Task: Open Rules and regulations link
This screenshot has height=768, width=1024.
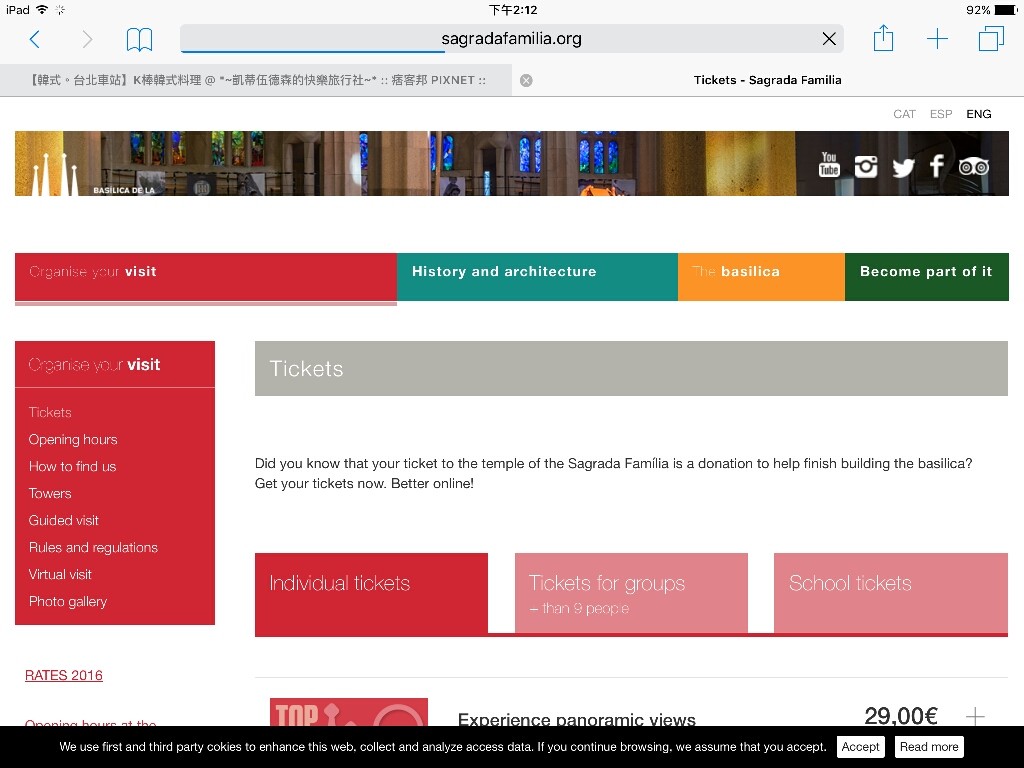Action: 93,547
